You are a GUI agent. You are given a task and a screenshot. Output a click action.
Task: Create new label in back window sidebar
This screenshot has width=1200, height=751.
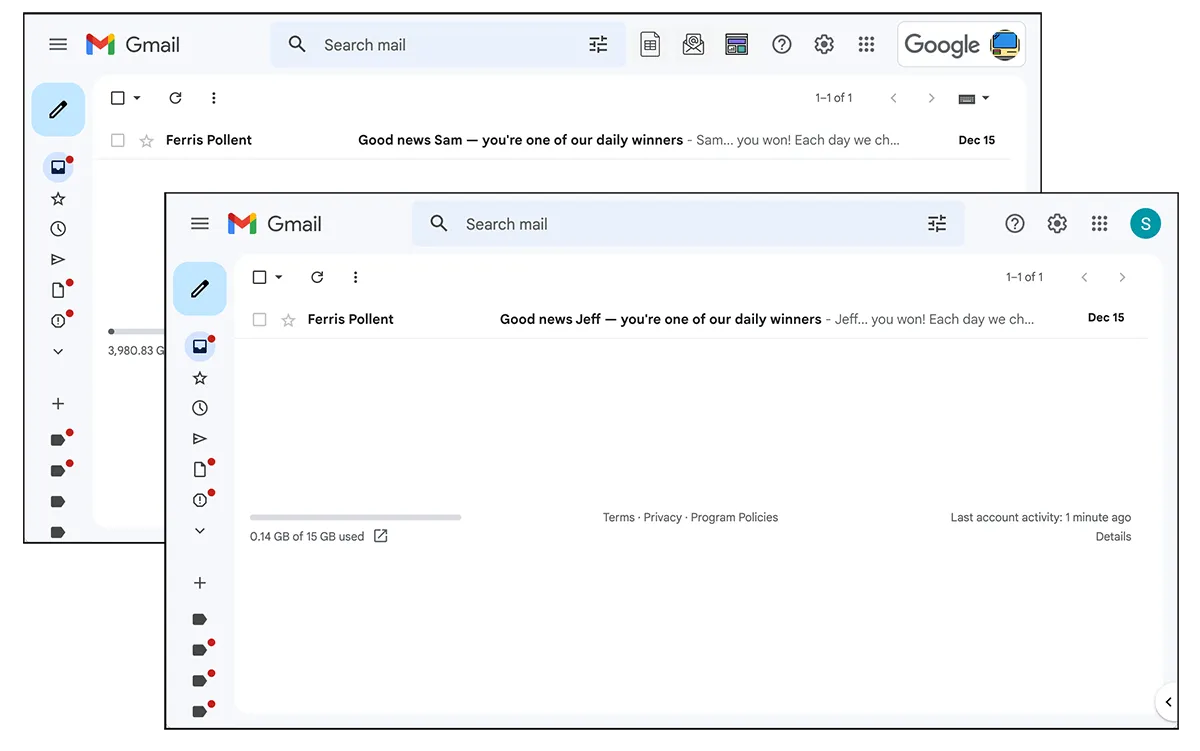coord(58,404)
